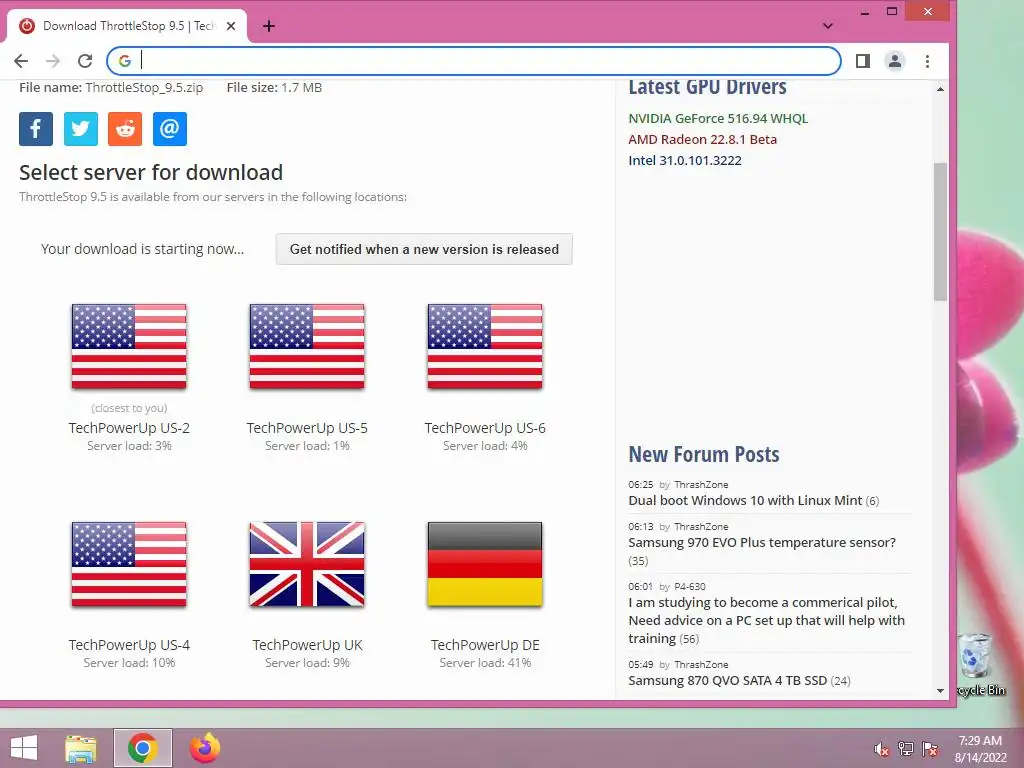Open commercial pilot PC setup forum post
The width and height of the screenshot is (1024, 768).
coord(766,620)
